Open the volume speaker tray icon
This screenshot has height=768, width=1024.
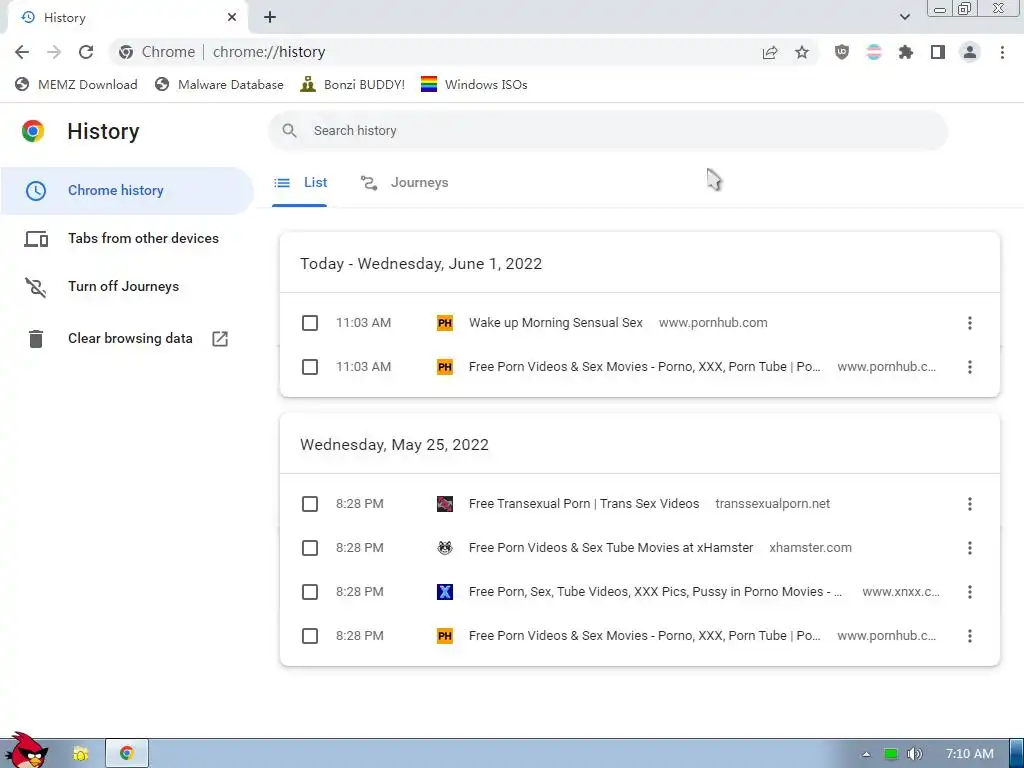(914, 754)
